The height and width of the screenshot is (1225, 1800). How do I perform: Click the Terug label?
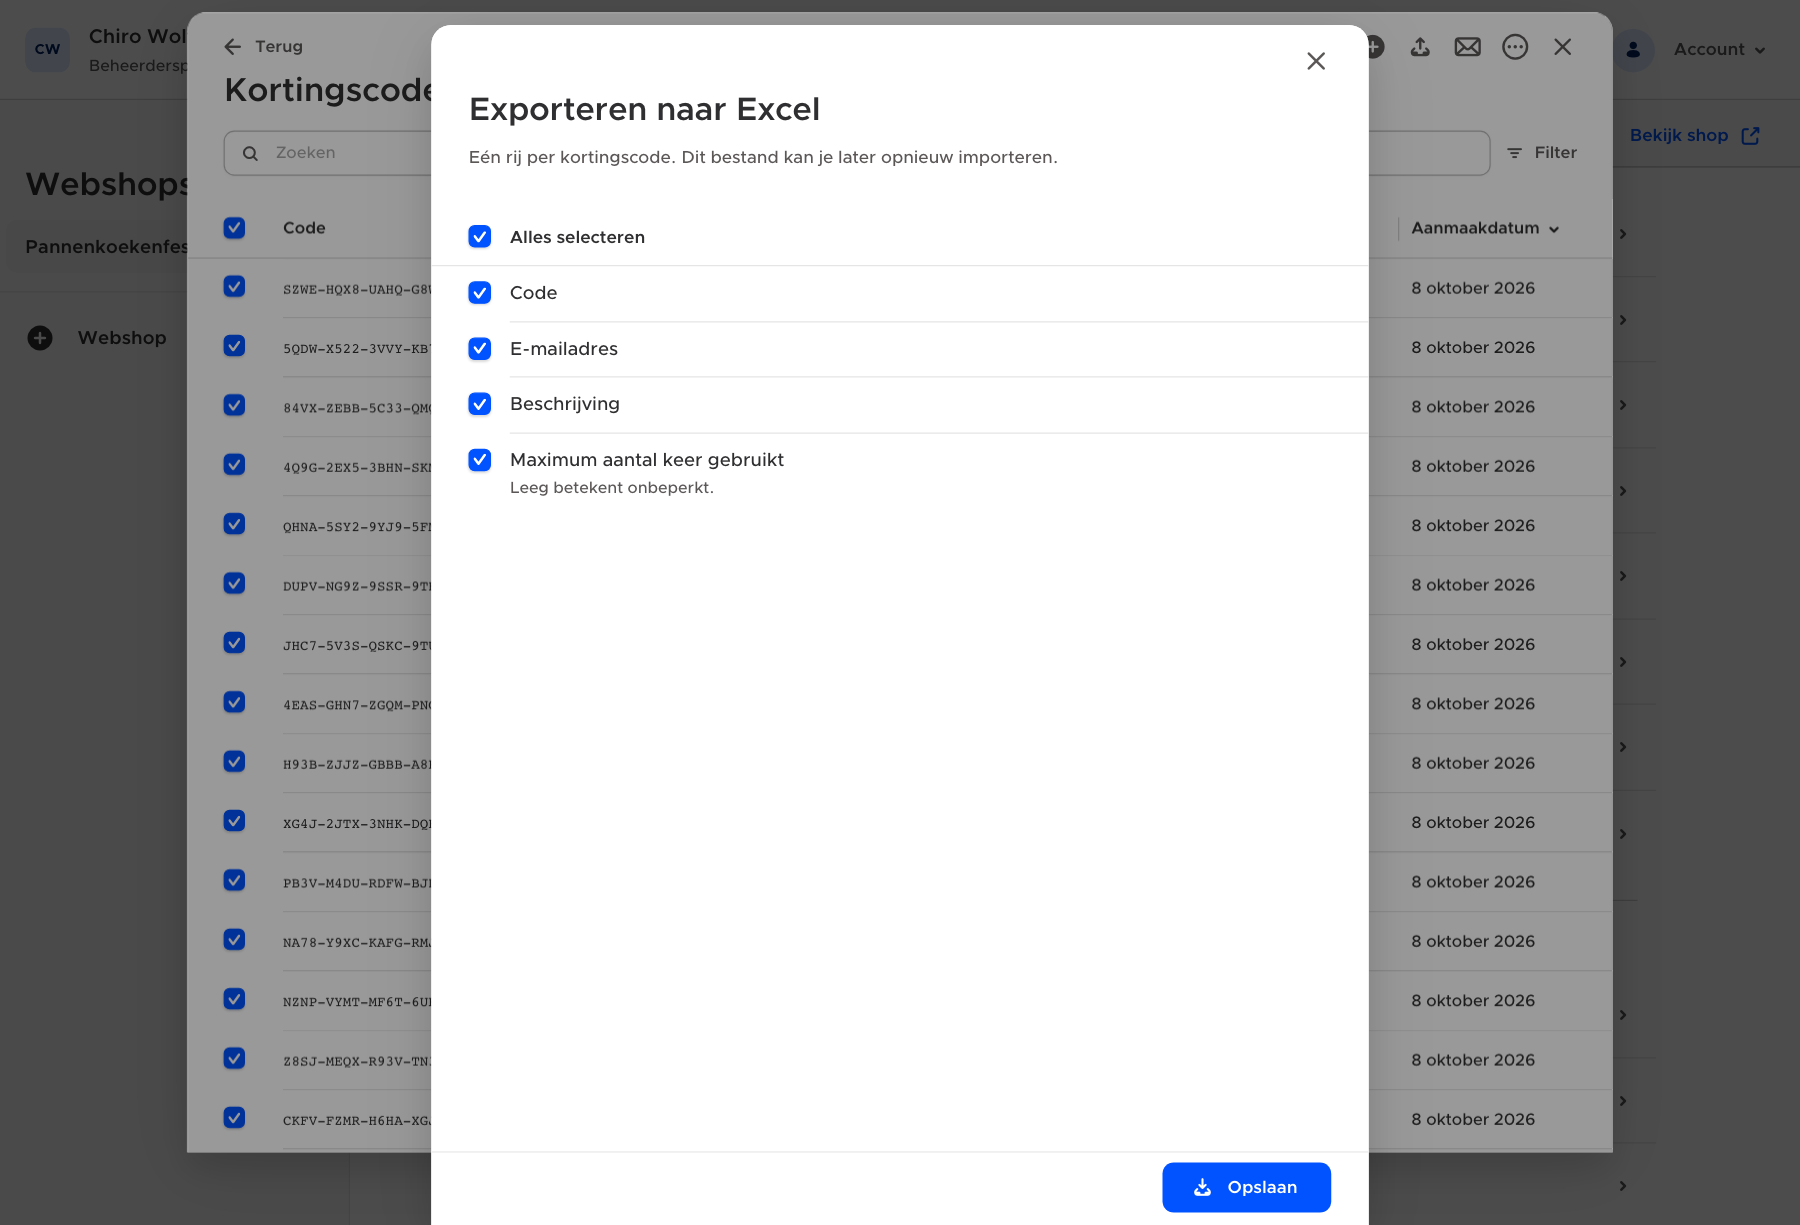279,47
